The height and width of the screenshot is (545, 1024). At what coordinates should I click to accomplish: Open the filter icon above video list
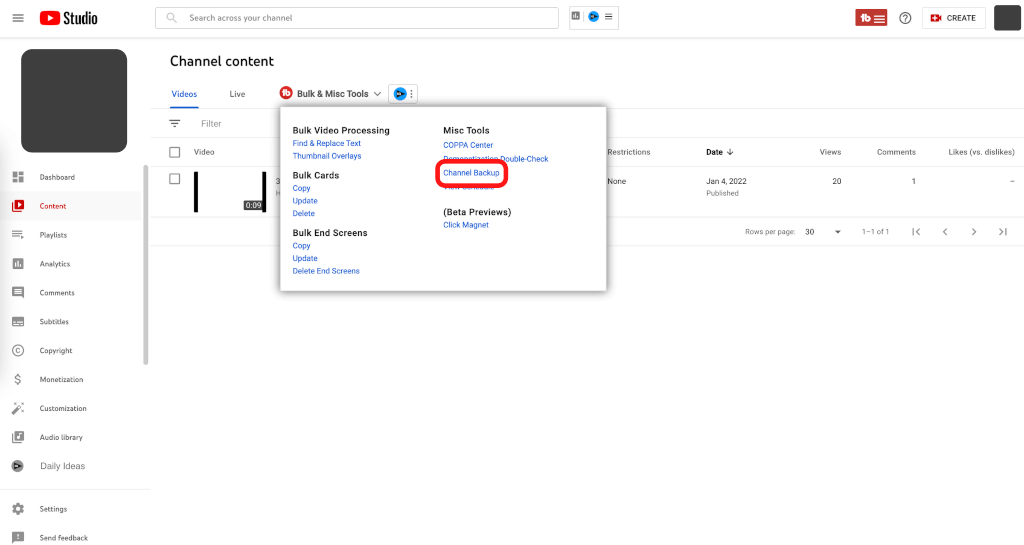click(x=175, y=123)
